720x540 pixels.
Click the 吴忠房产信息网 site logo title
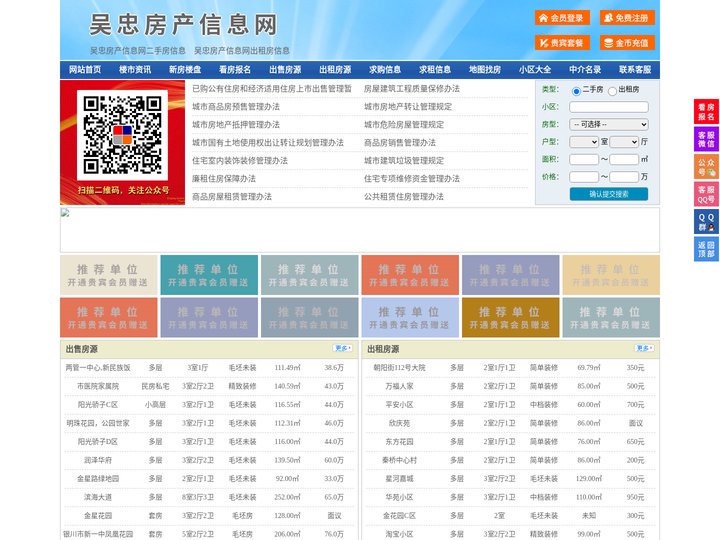coord(183,24)
